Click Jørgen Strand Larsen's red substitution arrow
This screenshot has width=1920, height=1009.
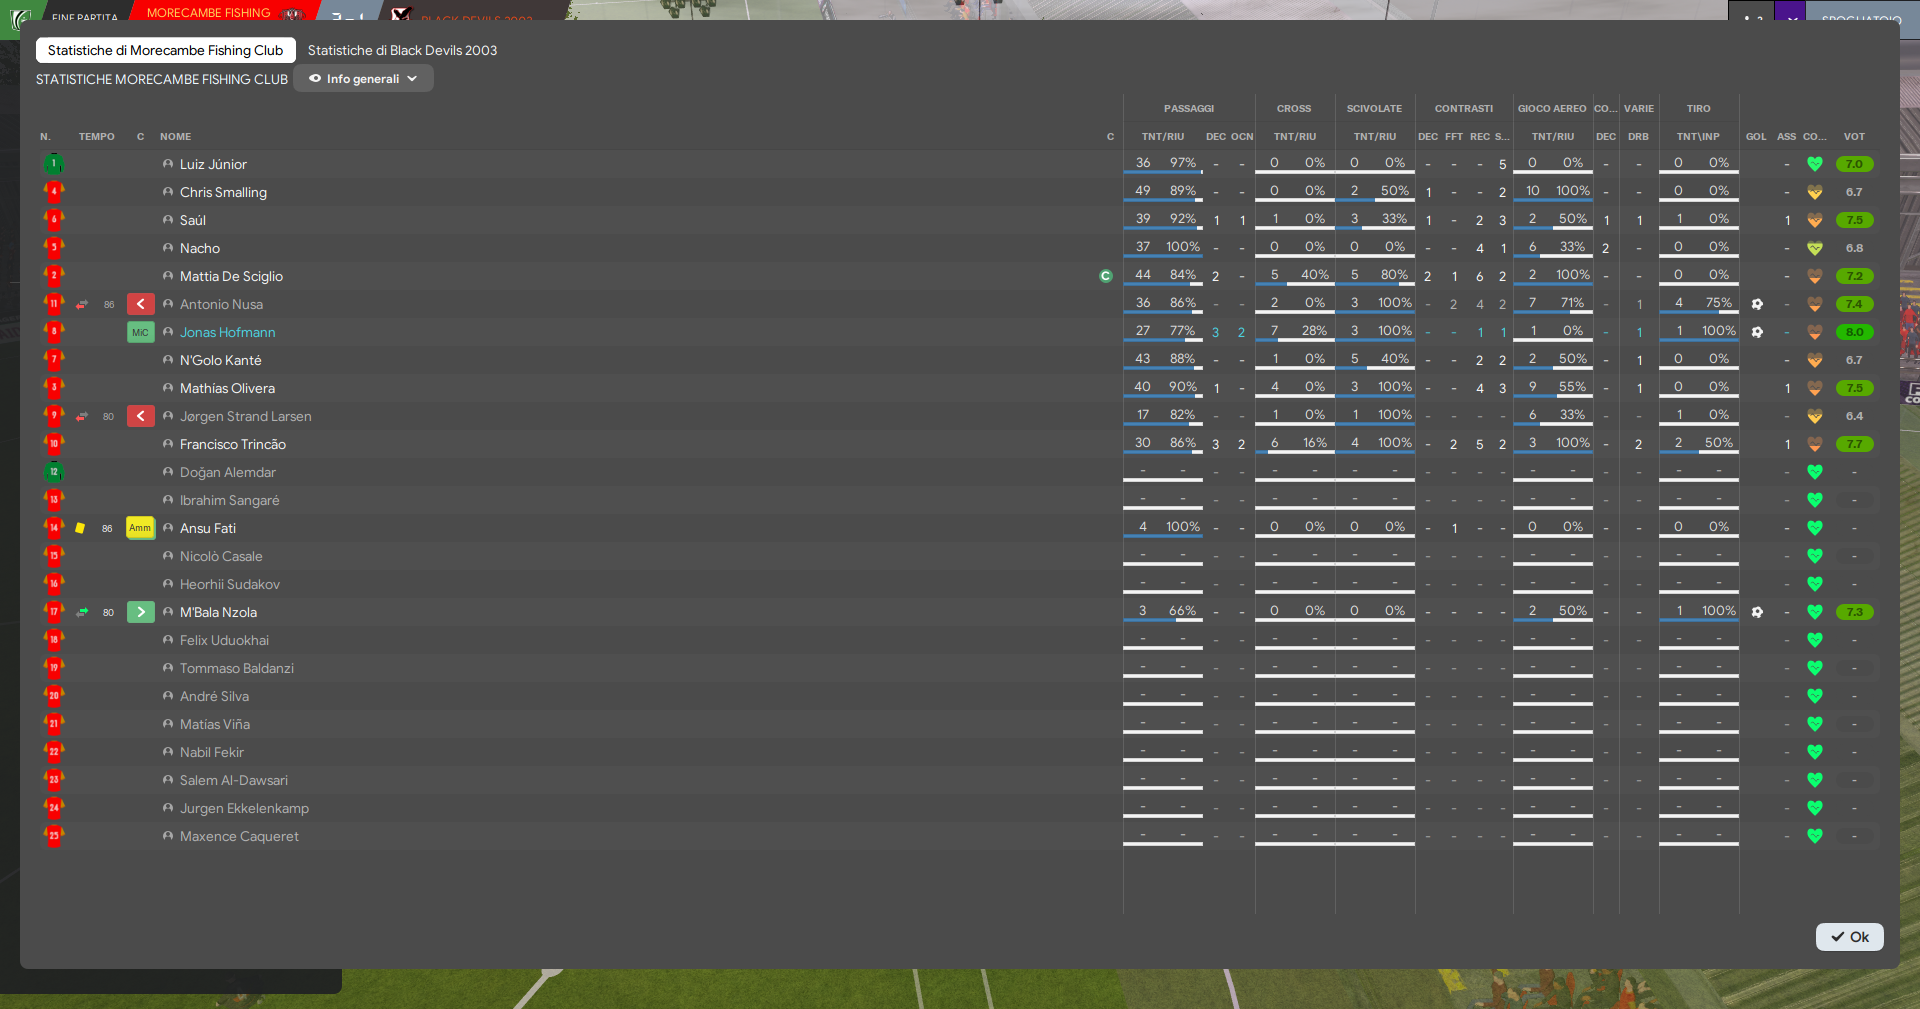pos(141,416)
